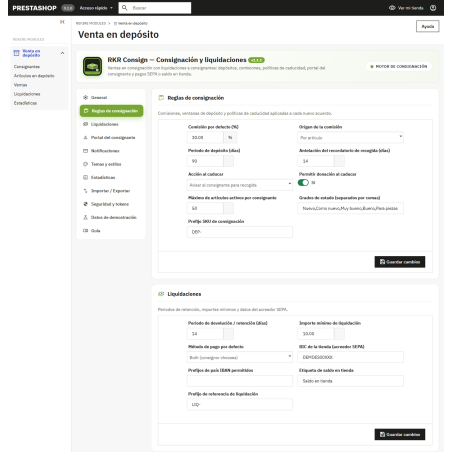The image size is (452, 452).
Task: Open Método de pago por defecto dropdown
Action: [x=240, y=357]
